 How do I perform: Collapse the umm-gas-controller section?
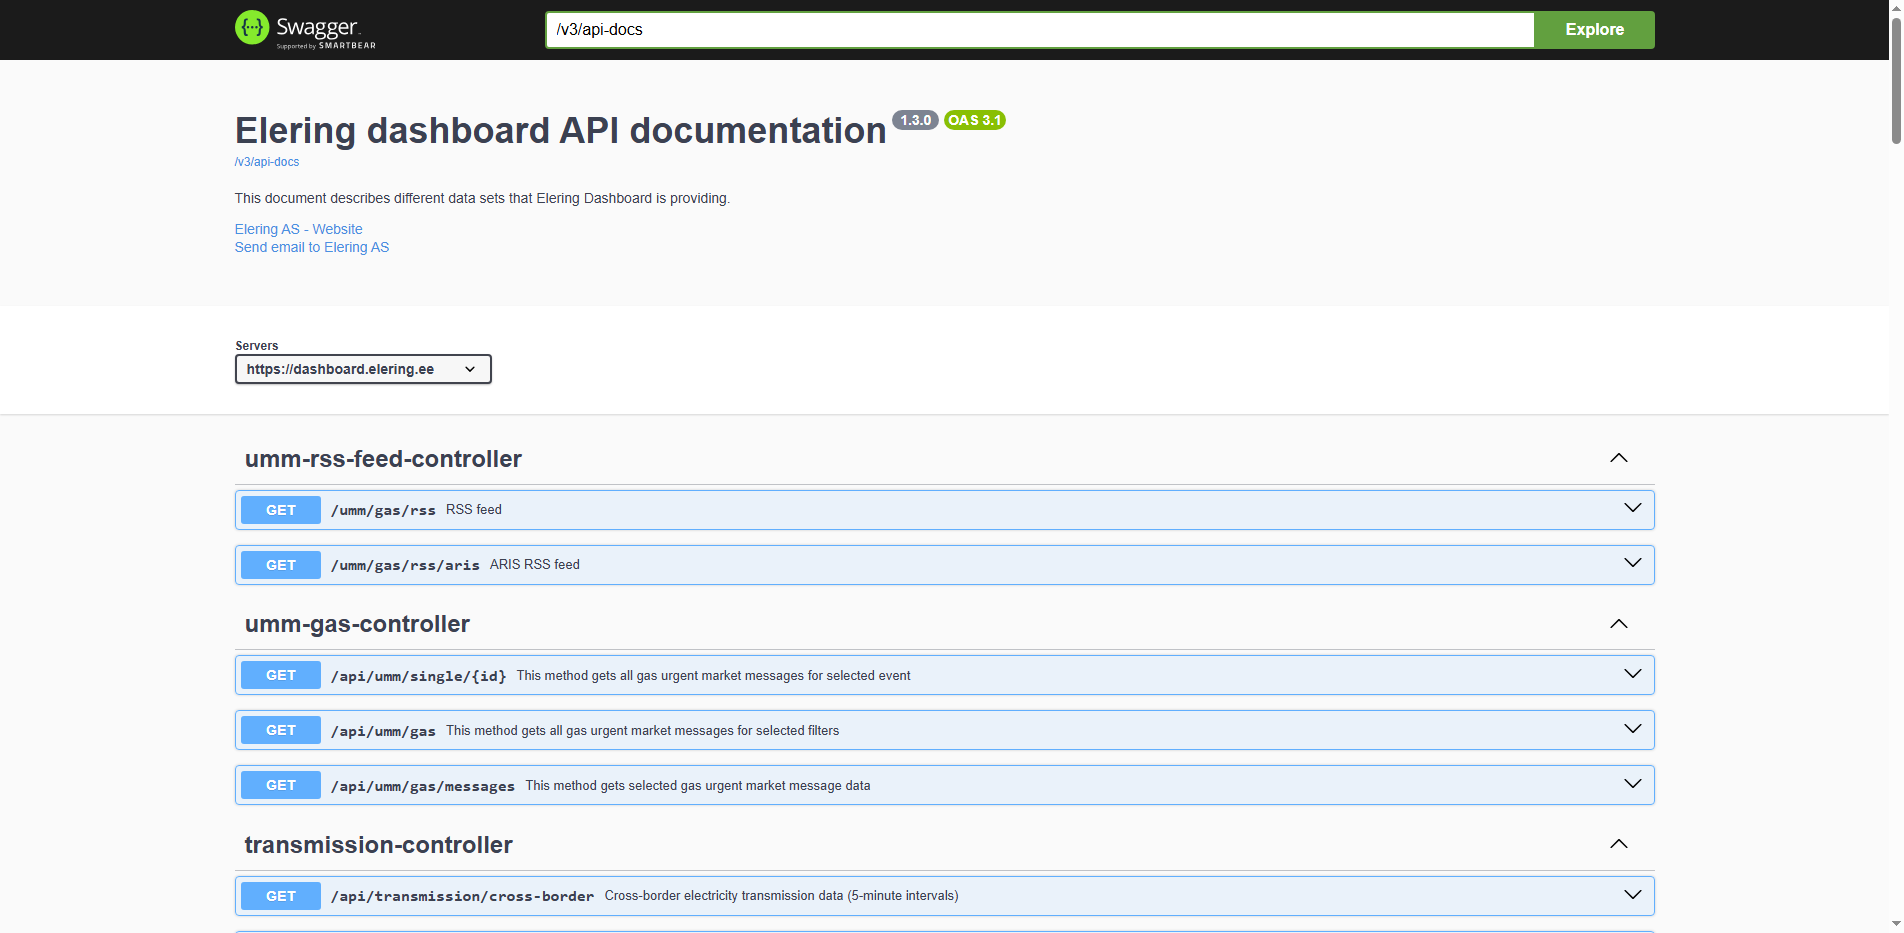pos(1618,623)
